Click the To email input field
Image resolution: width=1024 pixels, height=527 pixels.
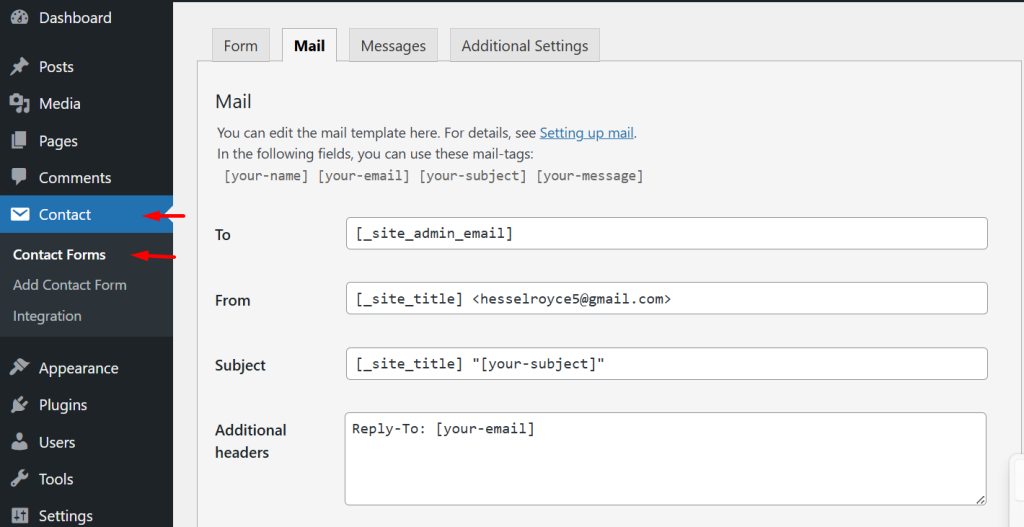point(666,233)
